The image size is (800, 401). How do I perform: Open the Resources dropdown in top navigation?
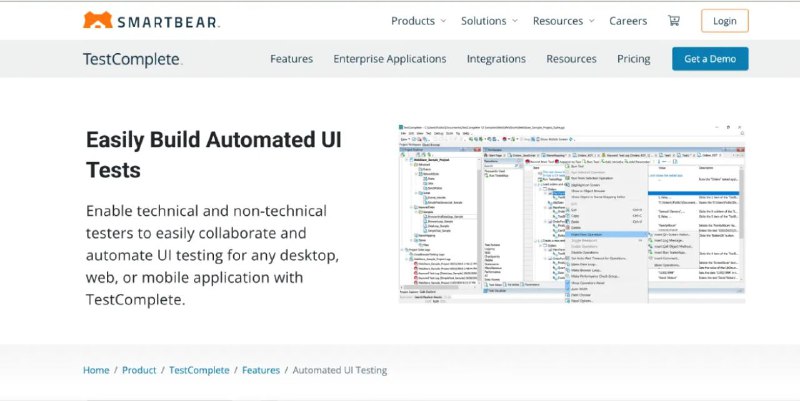[x=564, y=21]
